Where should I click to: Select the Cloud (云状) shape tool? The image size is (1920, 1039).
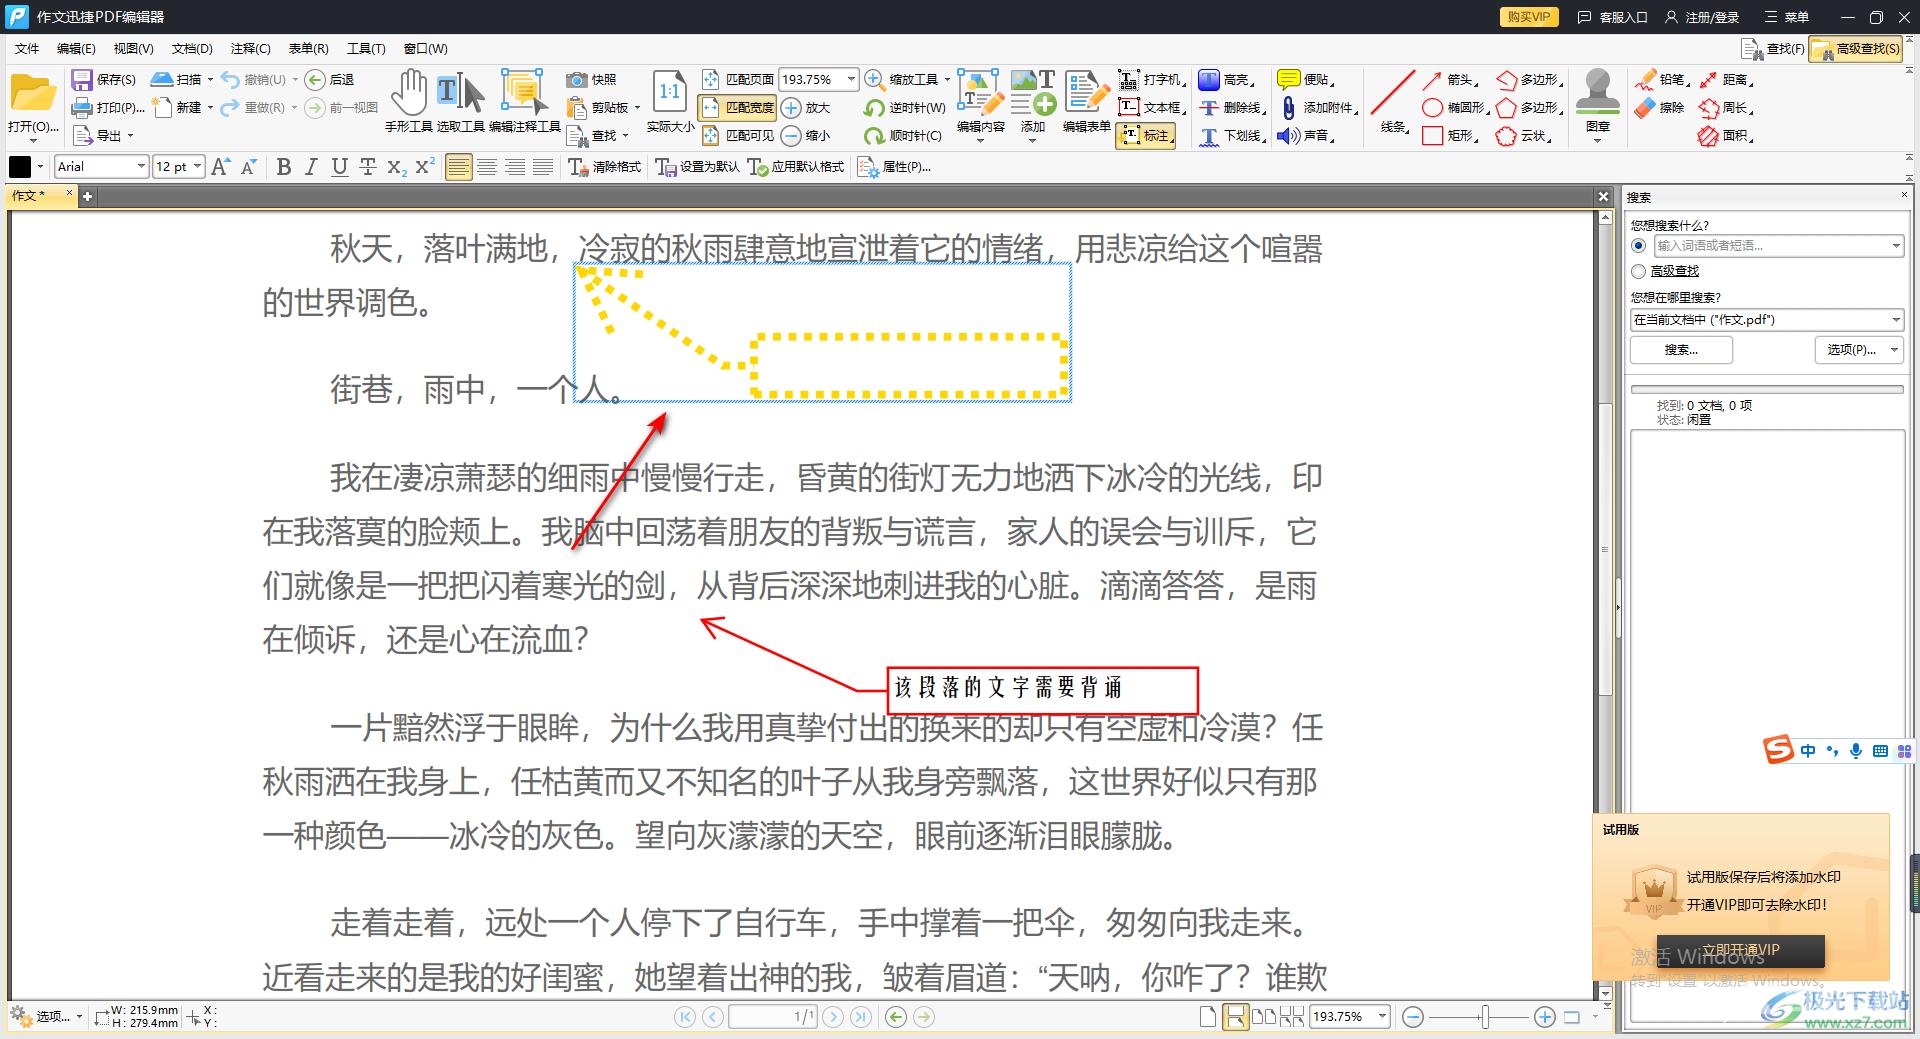[1524, 136]
